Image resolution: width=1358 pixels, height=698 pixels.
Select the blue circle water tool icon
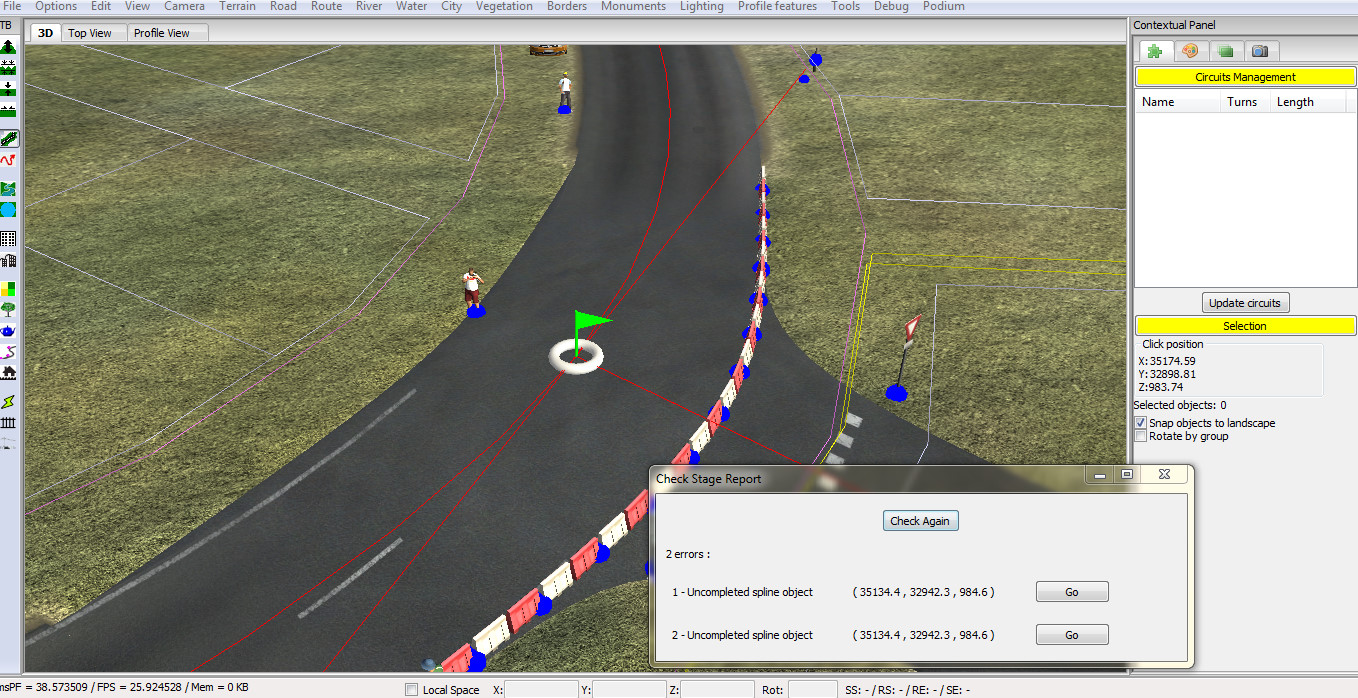(x=9, y=210)
